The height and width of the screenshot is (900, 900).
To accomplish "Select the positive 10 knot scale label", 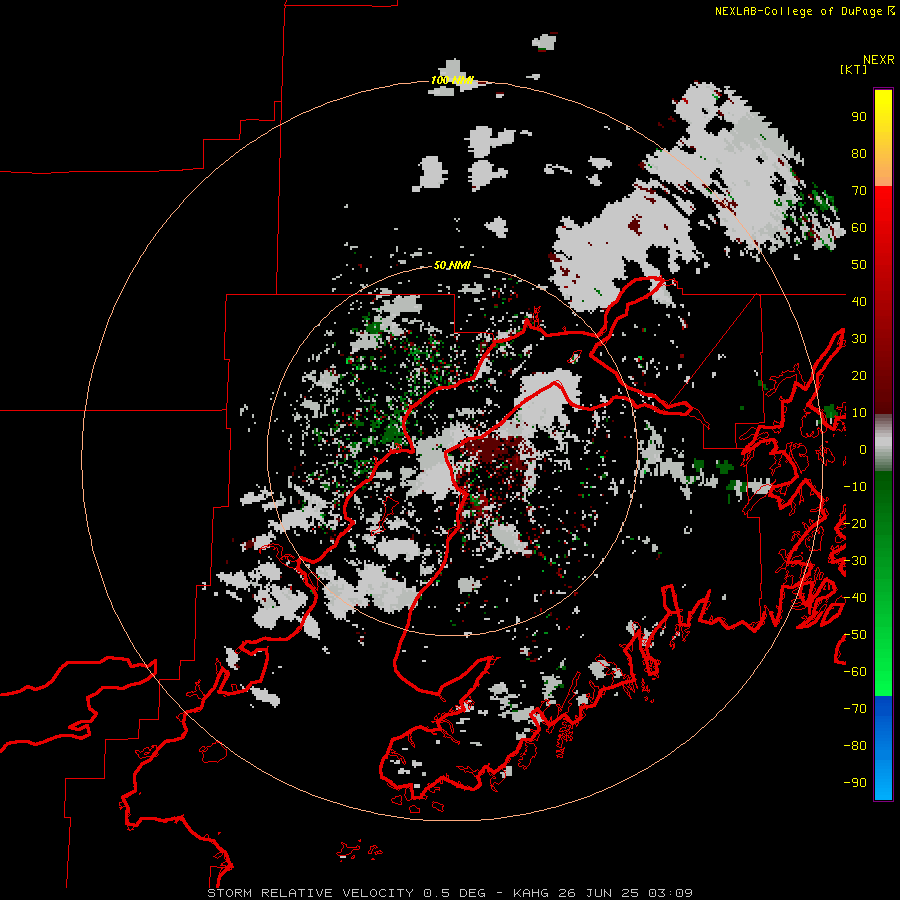I will pyautogui.click(x=859, y=413).
